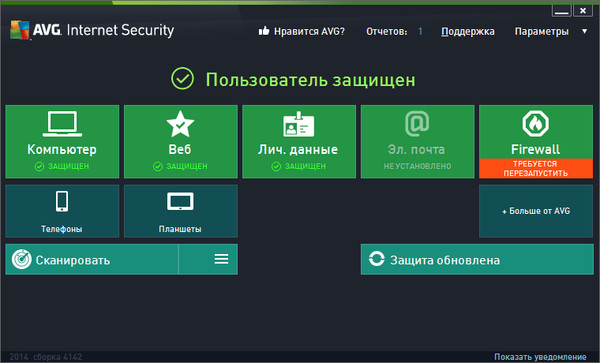Image resolution: width=600 pixels, height=363 pixels.
Task: Minimize the AVG window
Action: tap(561, 11)
